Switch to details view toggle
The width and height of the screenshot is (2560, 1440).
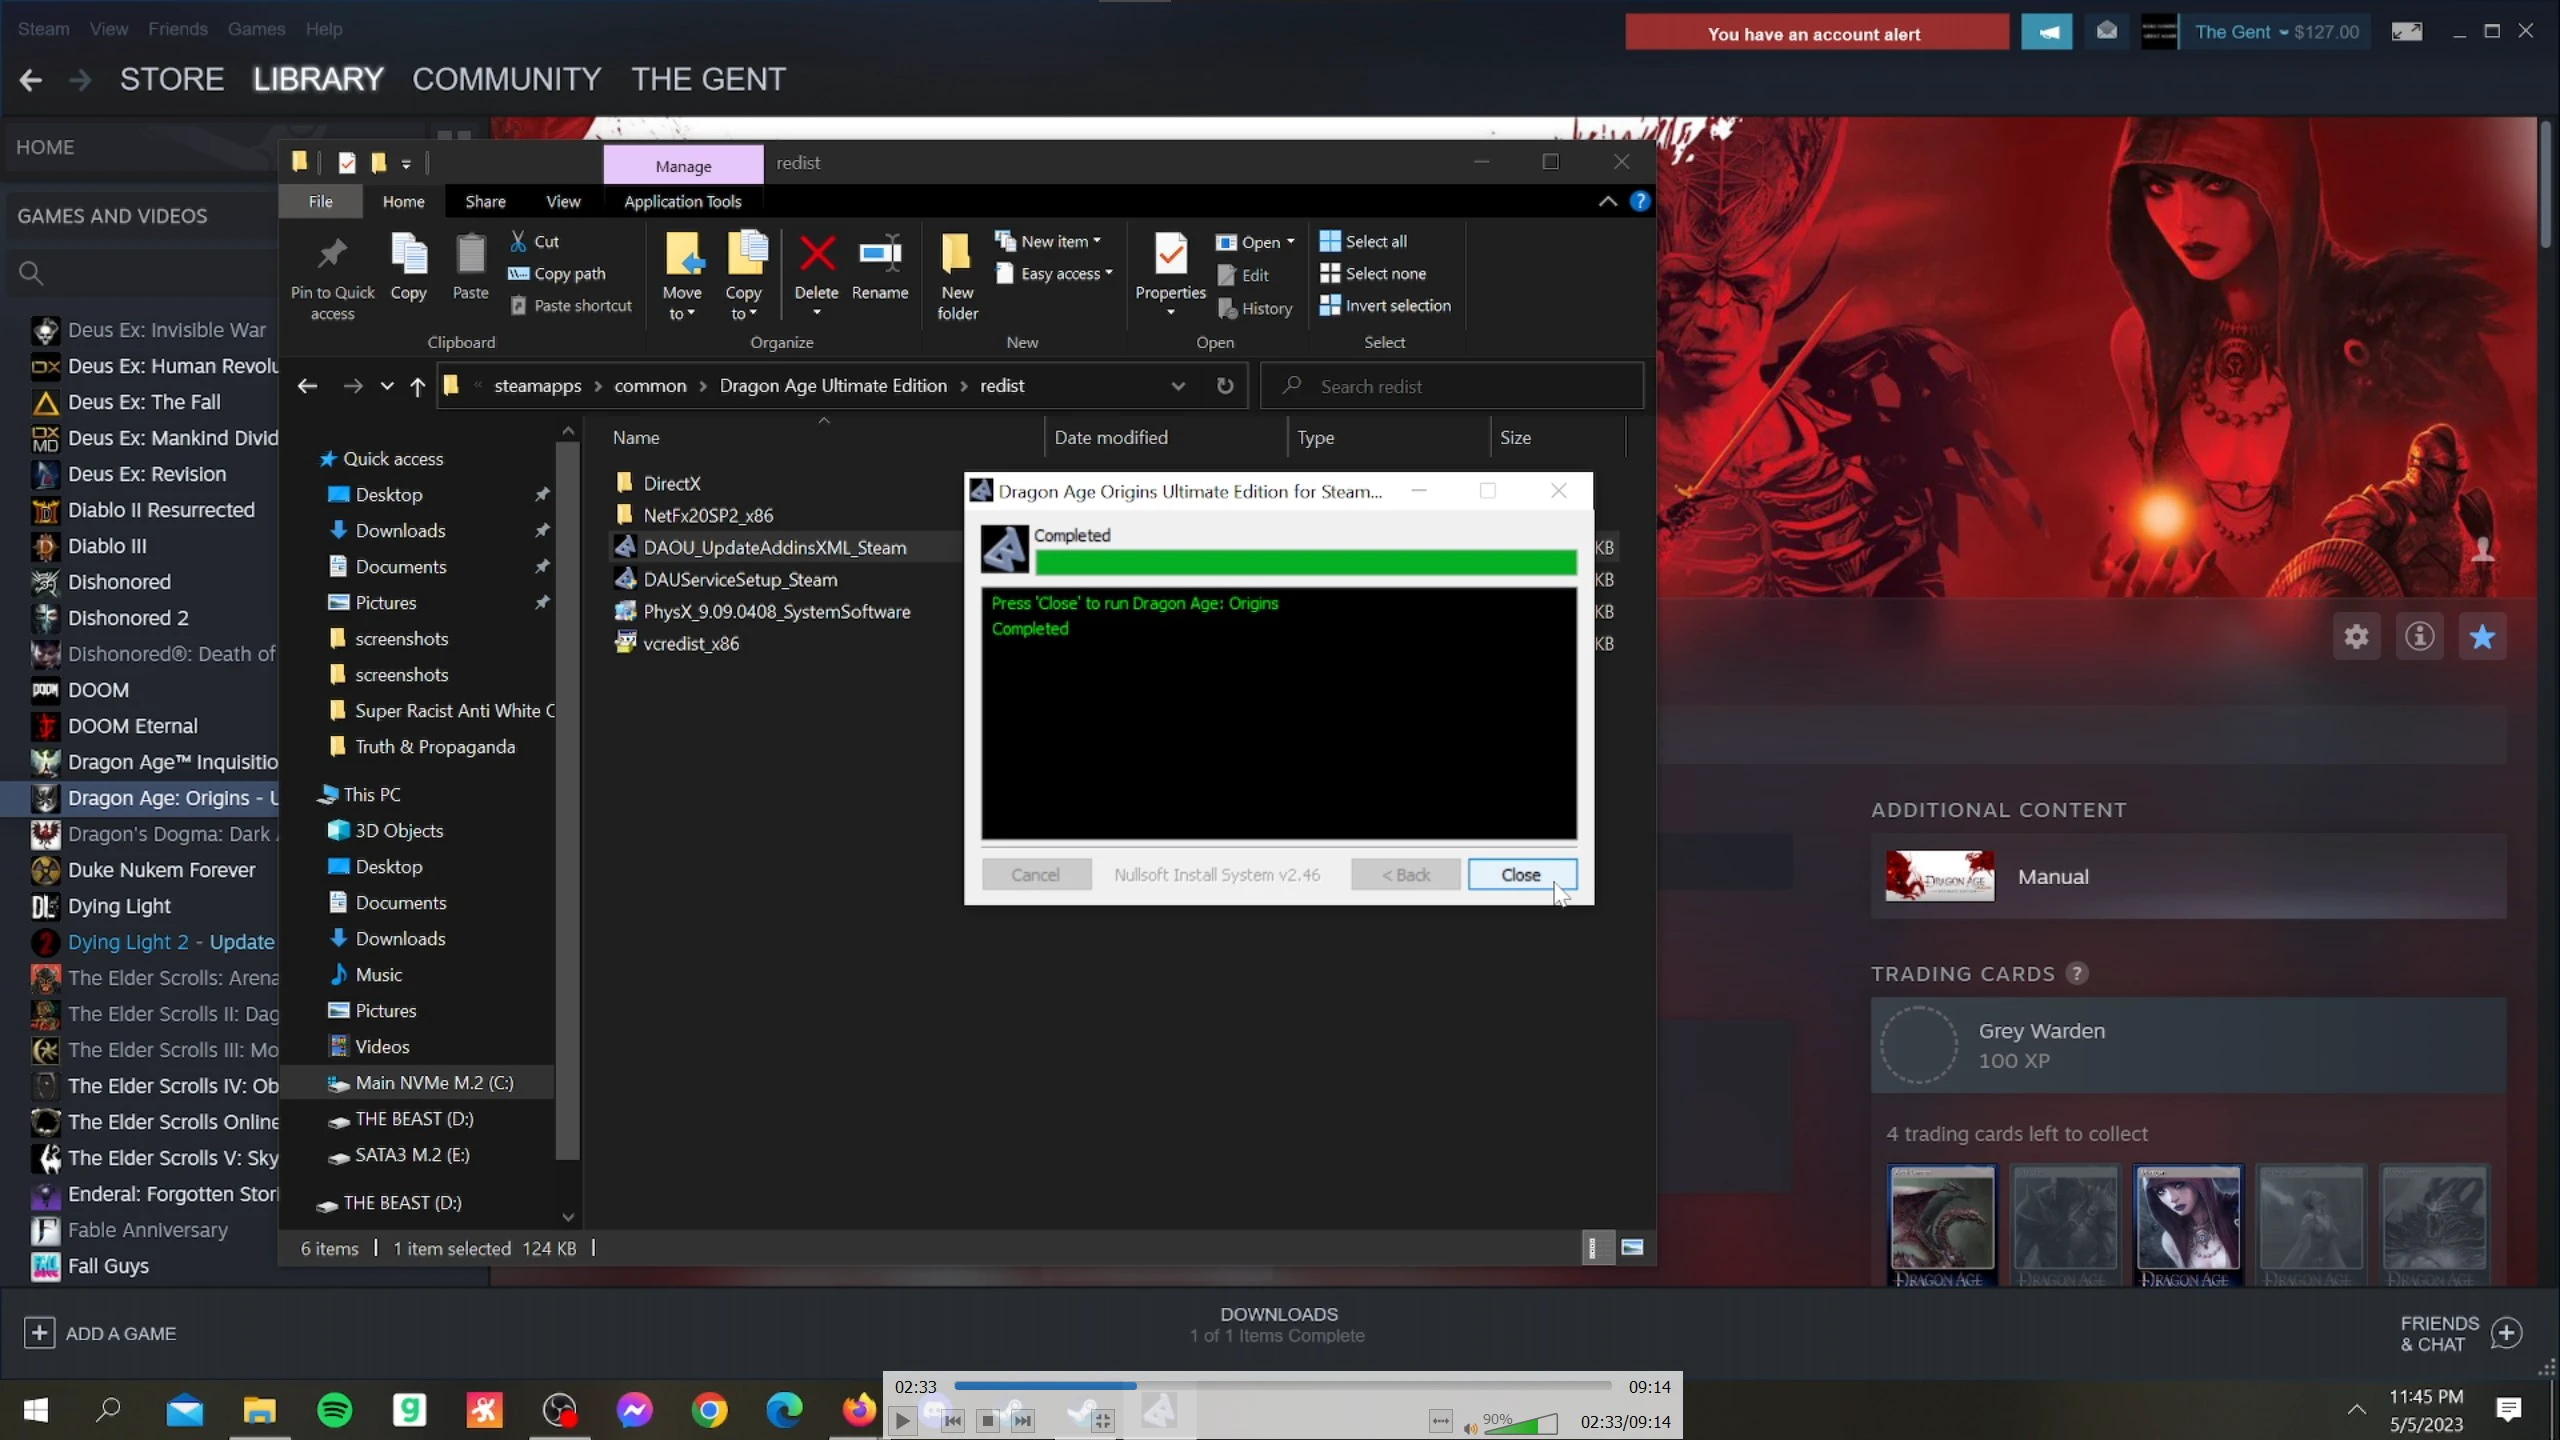point(1597,1248)
